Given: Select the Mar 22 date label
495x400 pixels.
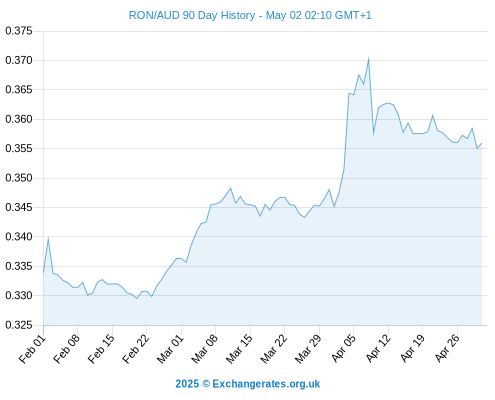Looking at the screenshot, I should [x=274, y=349].
